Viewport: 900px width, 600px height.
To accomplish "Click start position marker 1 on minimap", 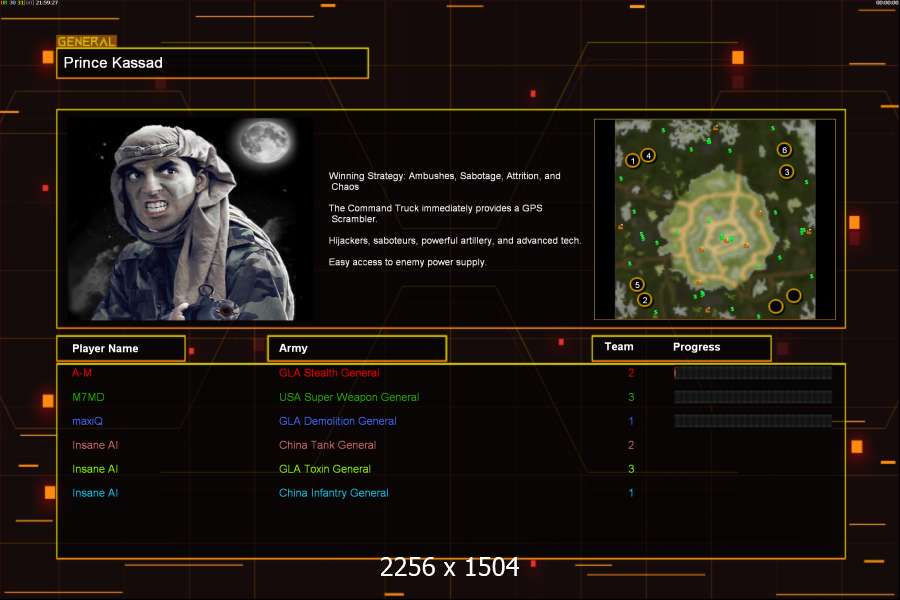I will tap(633, 161).
